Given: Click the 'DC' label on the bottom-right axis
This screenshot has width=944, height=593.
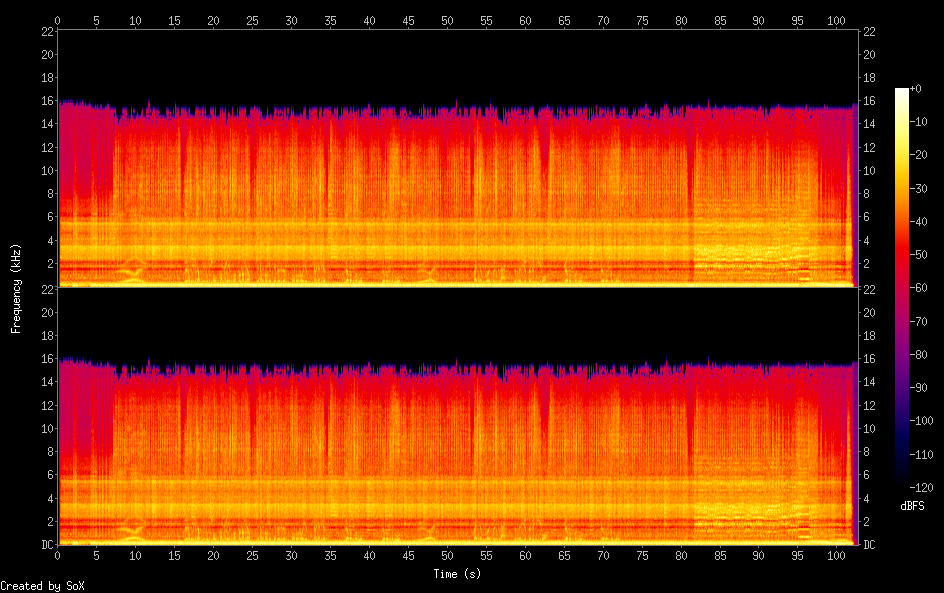Looking at the screenshot, I should (869, 545).
